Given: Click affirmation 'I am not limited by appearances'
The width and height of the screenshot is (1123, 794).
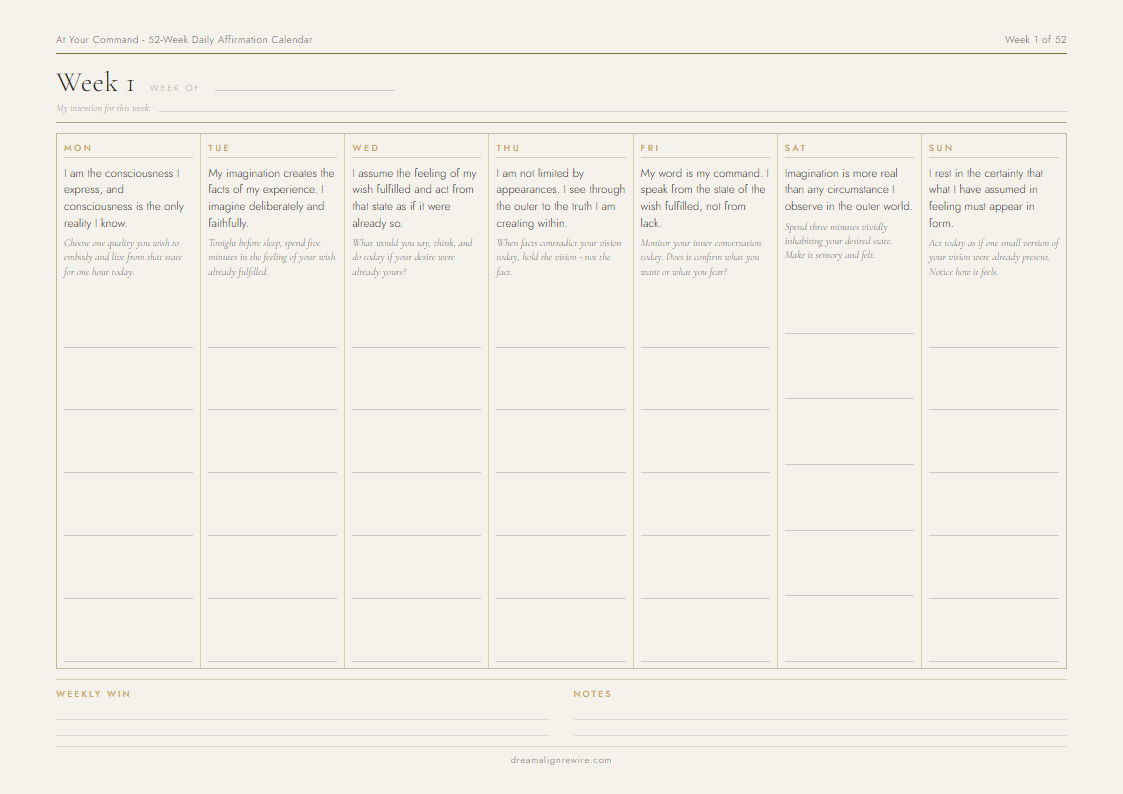Looking at the screenshot, I should 561,198.
